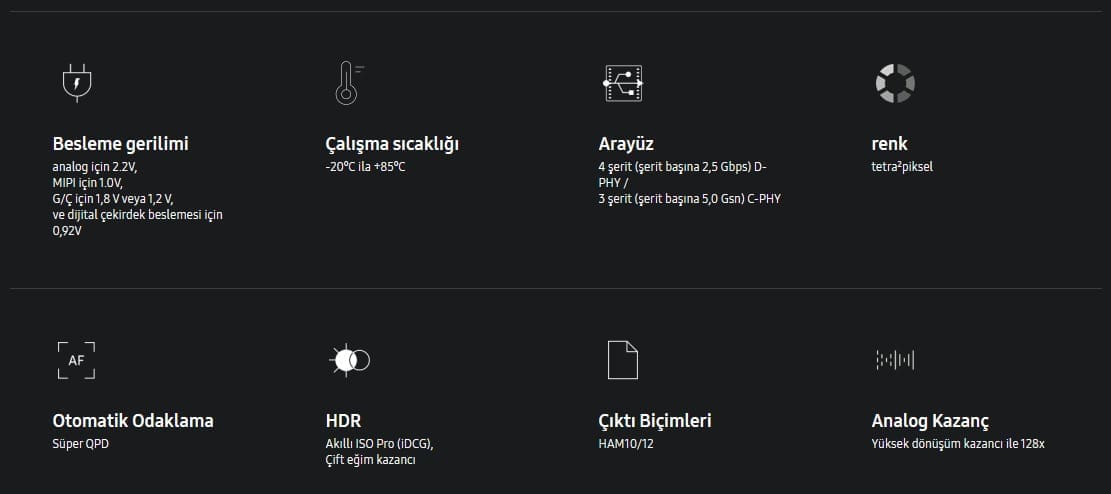Click the Çıktı Biçimleri heading
The width and height of the screenshot is (1111, 494).
[x=655, y=421]
